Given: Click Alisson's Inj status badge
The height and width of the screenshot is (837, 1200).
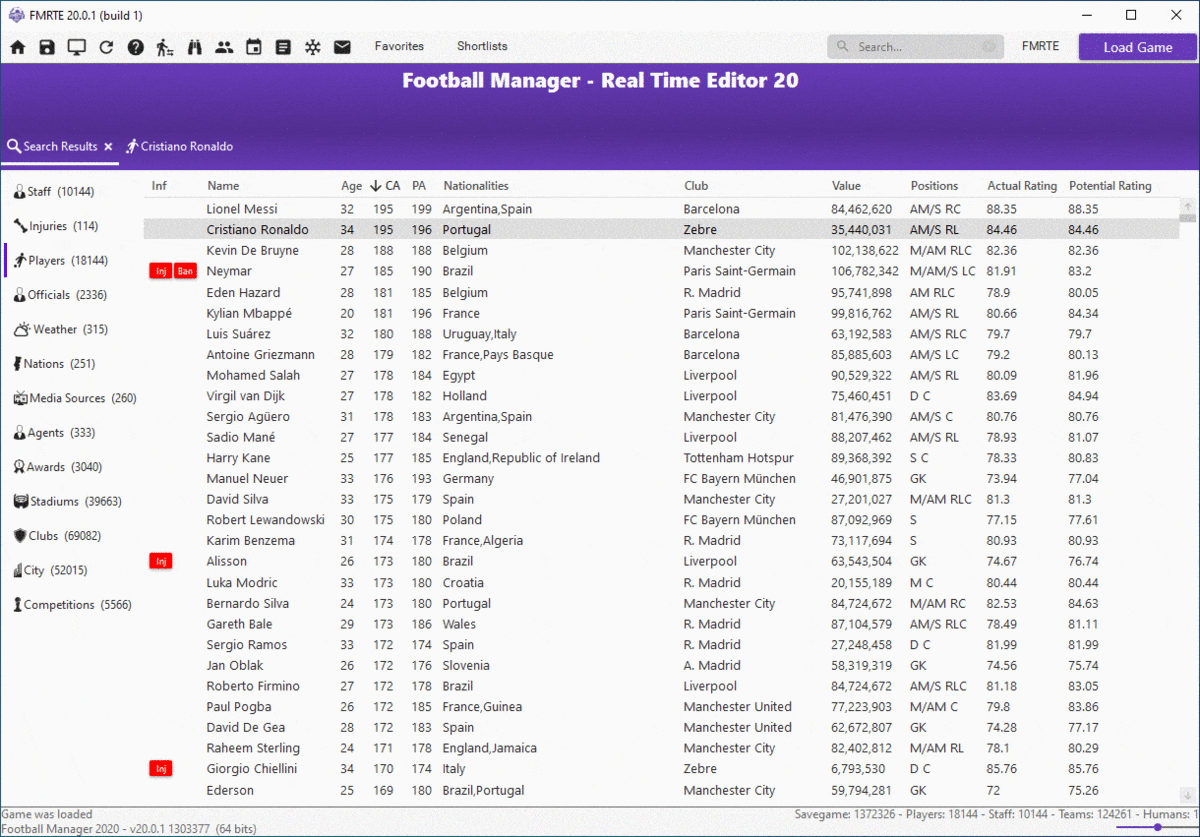Looking at the screenshot, I should click(x=160, y=561).
